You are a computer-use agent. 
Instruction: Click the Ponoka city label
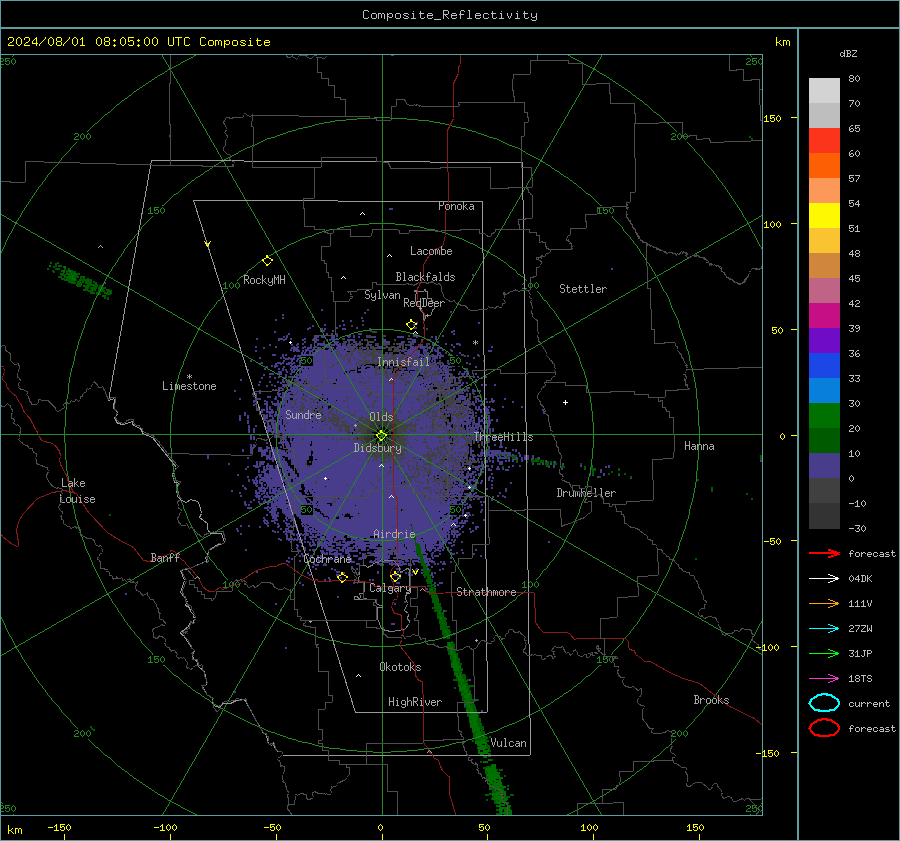tap(456, 206)
